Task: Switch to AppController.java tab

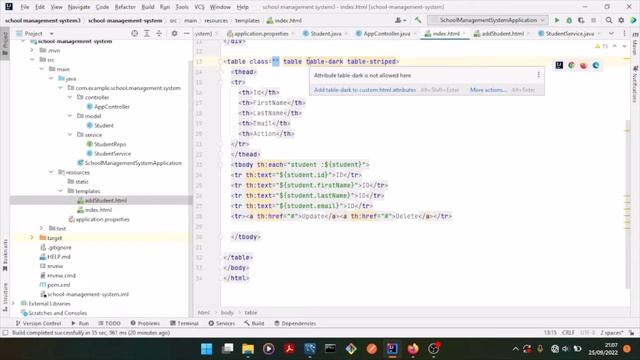Action: [x=386, y=33]
